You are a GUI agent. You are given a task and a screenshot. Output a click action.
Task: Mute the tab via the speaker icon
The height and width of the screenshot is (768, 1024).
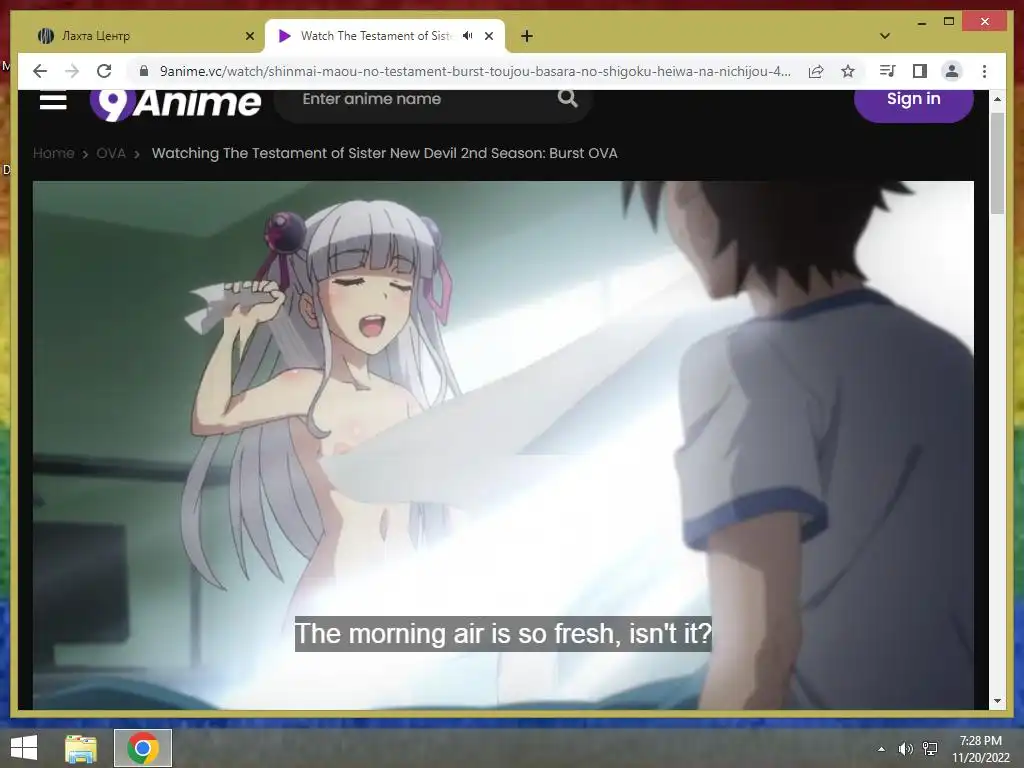[468, 36]
